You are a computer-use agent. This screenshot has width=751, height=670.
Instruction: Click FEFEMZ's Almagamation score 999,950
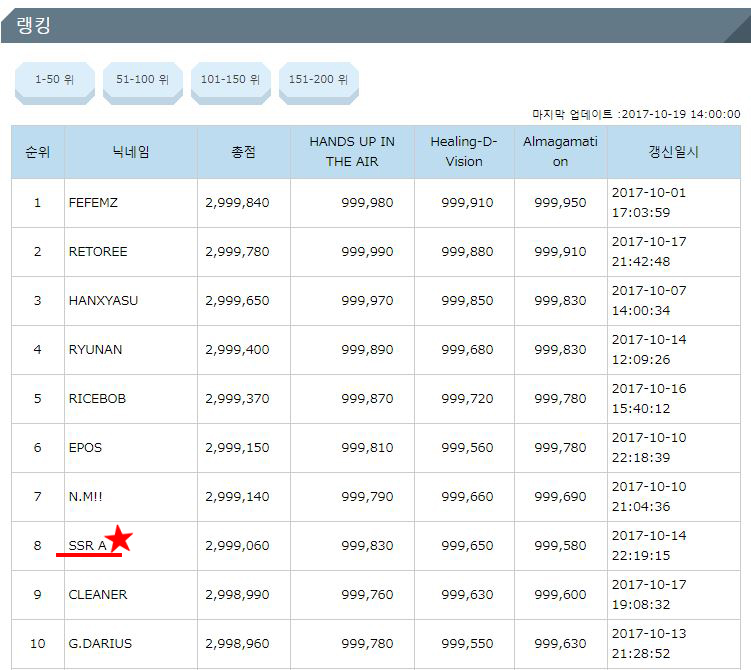coord(560,203)
